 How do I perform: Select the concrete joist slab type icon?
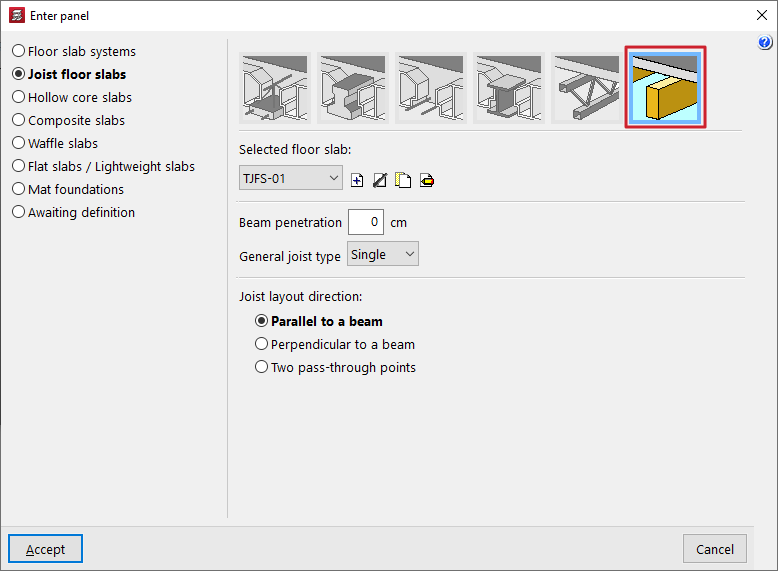point(274,87)
